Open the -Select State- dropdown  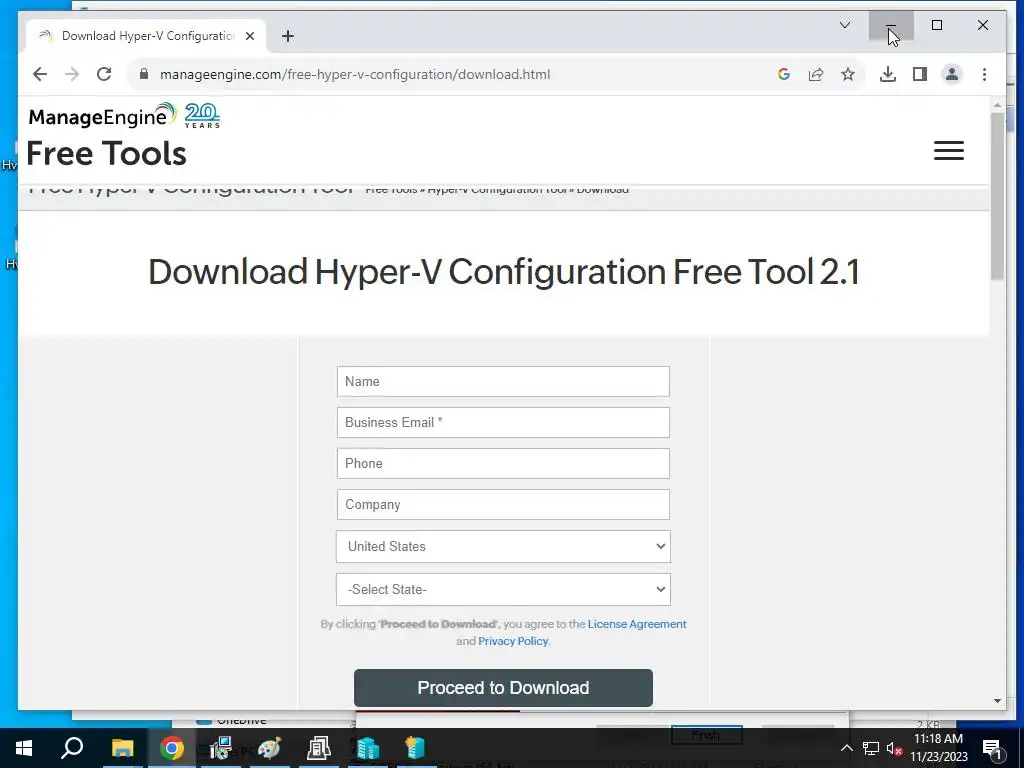click(503, 590)
